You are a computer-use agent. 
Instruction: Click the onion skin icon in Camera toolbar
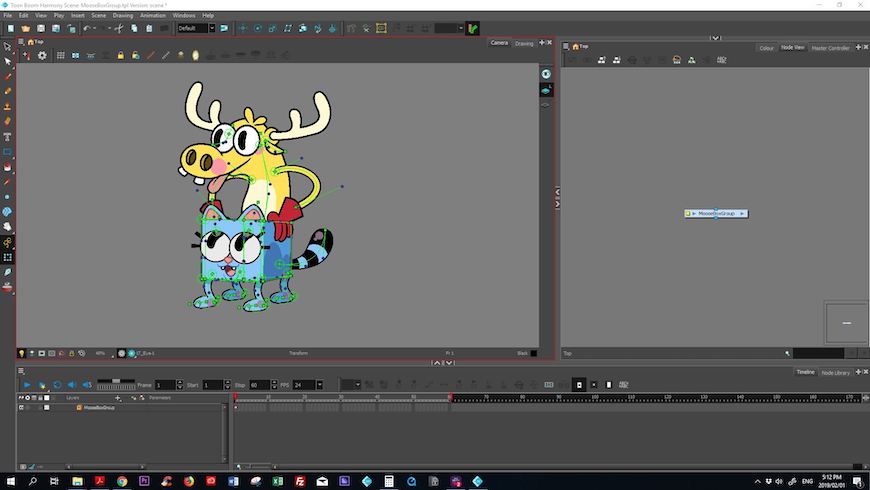click(195, 55)
